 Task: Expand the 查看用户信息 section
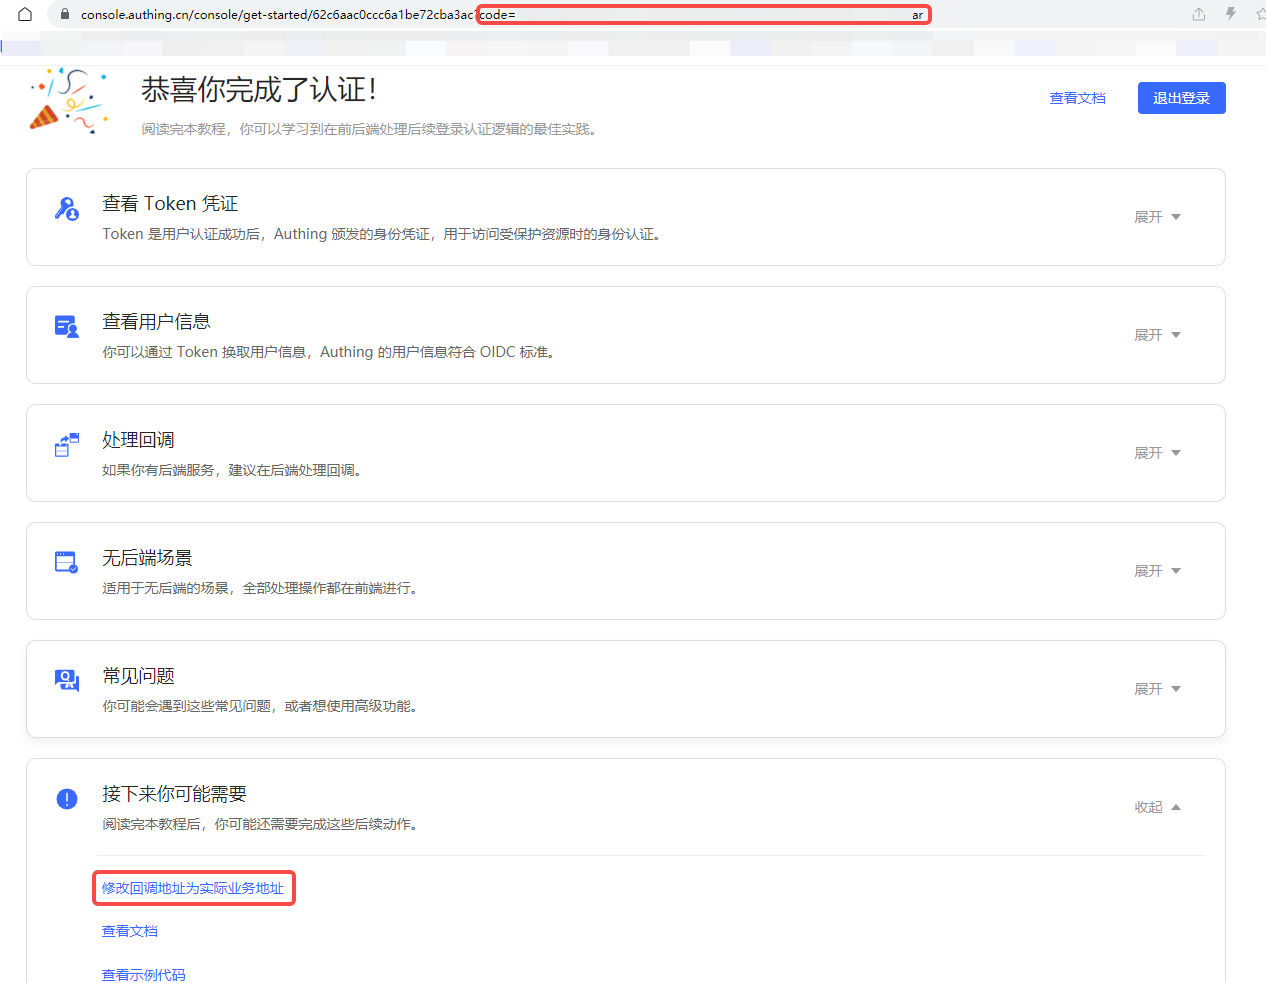point(1157,335)
